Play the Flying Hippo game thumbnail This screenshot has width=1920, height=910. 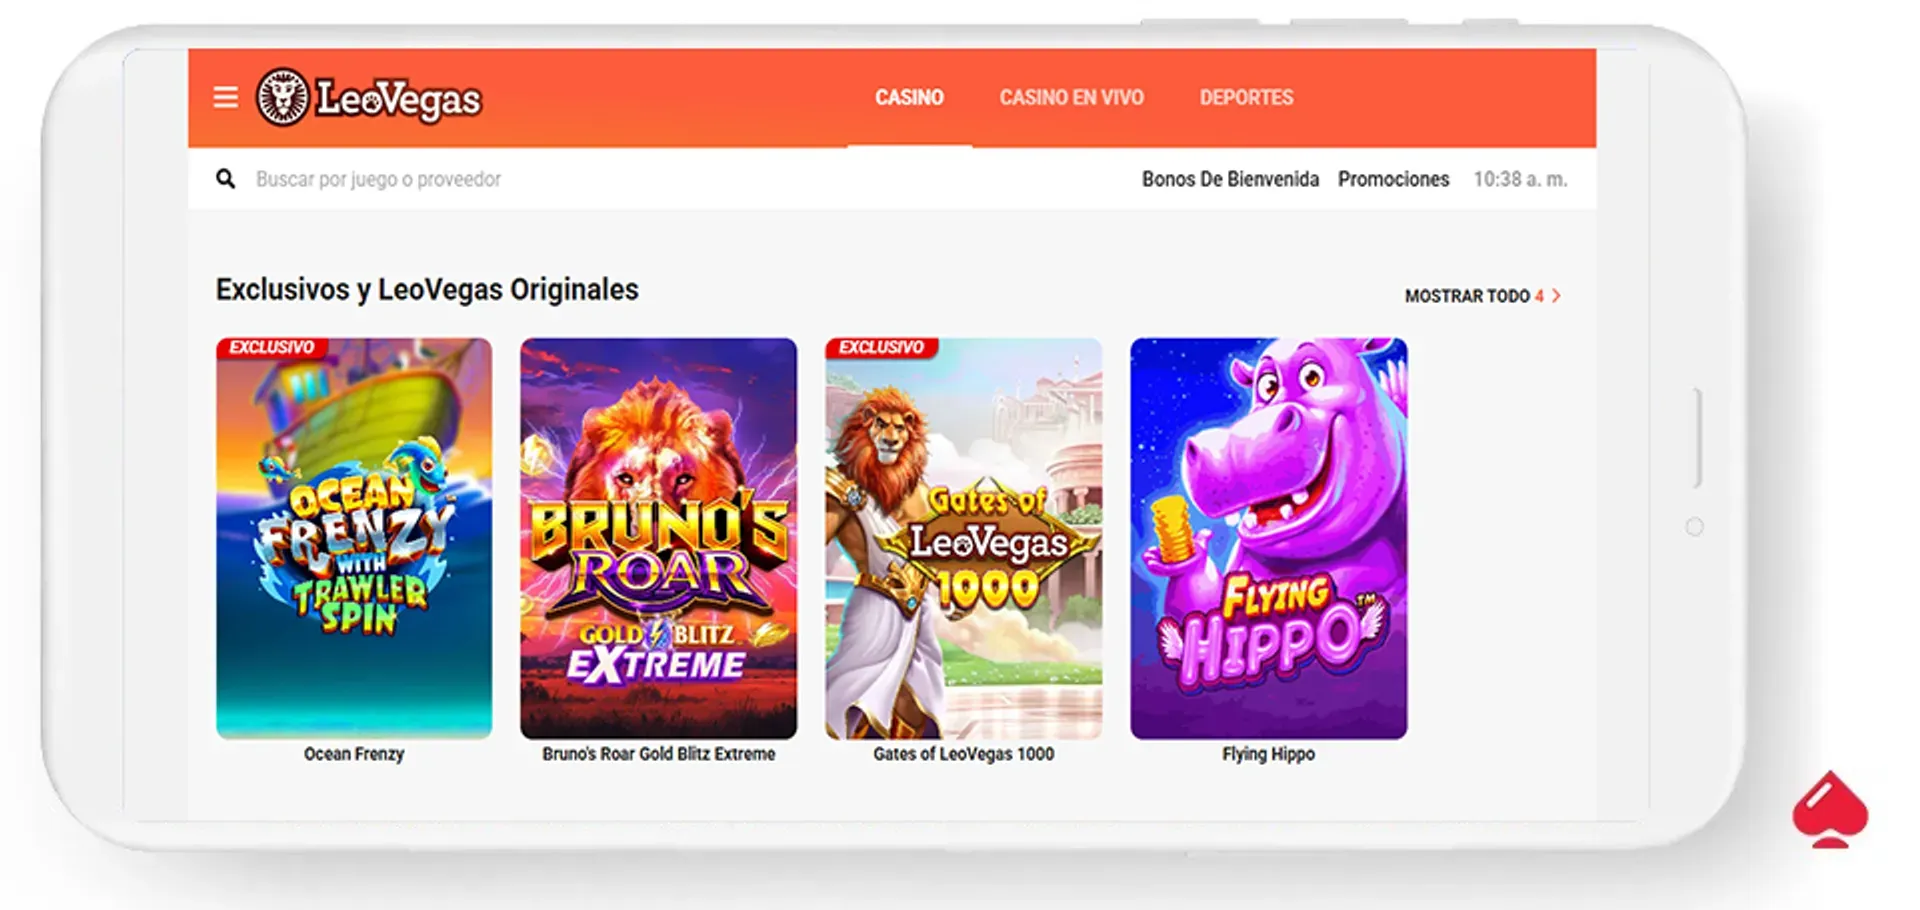(1269, 538)
